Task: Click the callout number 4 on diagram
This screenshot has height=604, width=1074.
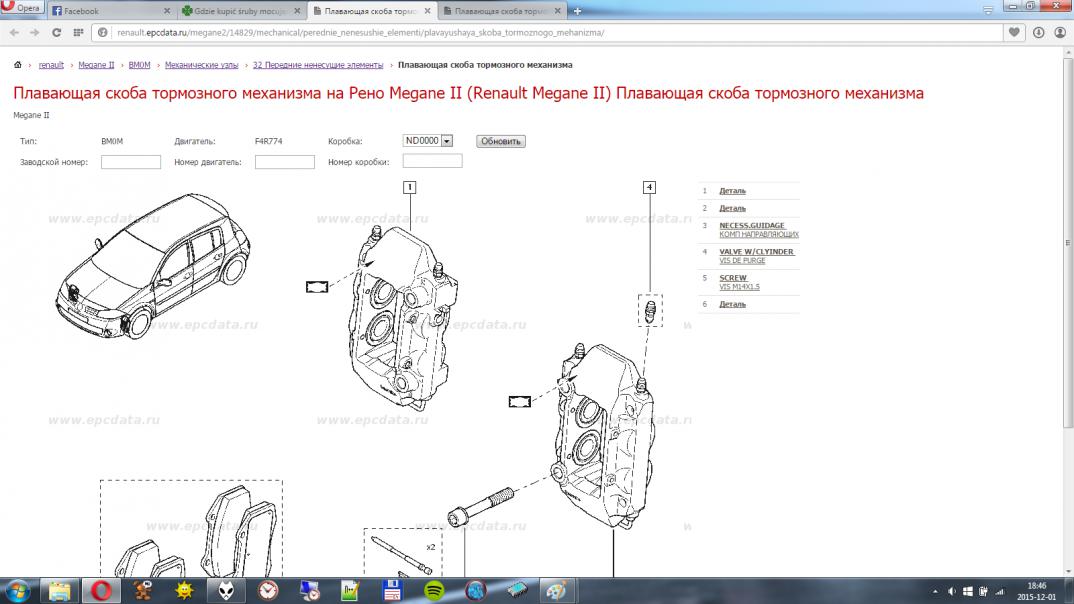Action: (649, 187)
